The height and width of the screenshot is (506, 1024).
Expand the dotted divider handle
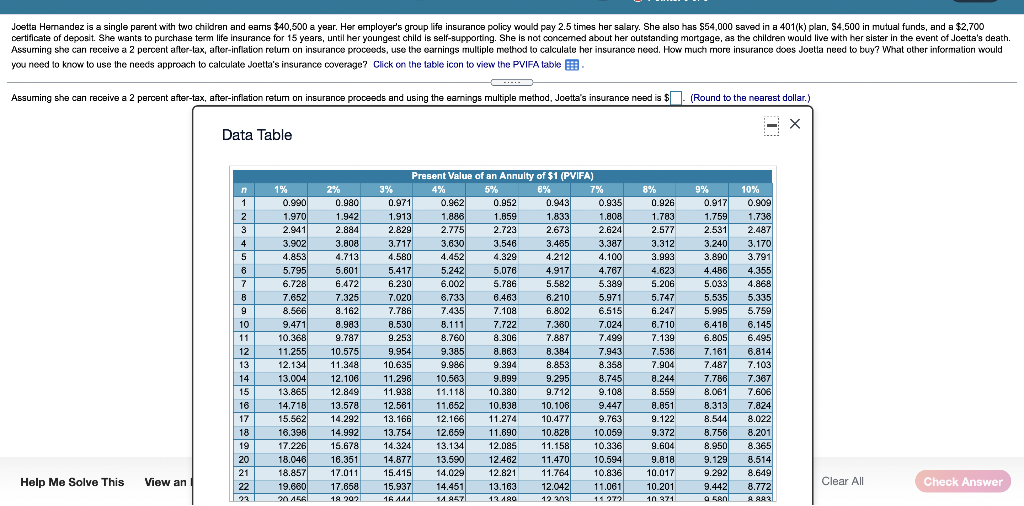511,82
